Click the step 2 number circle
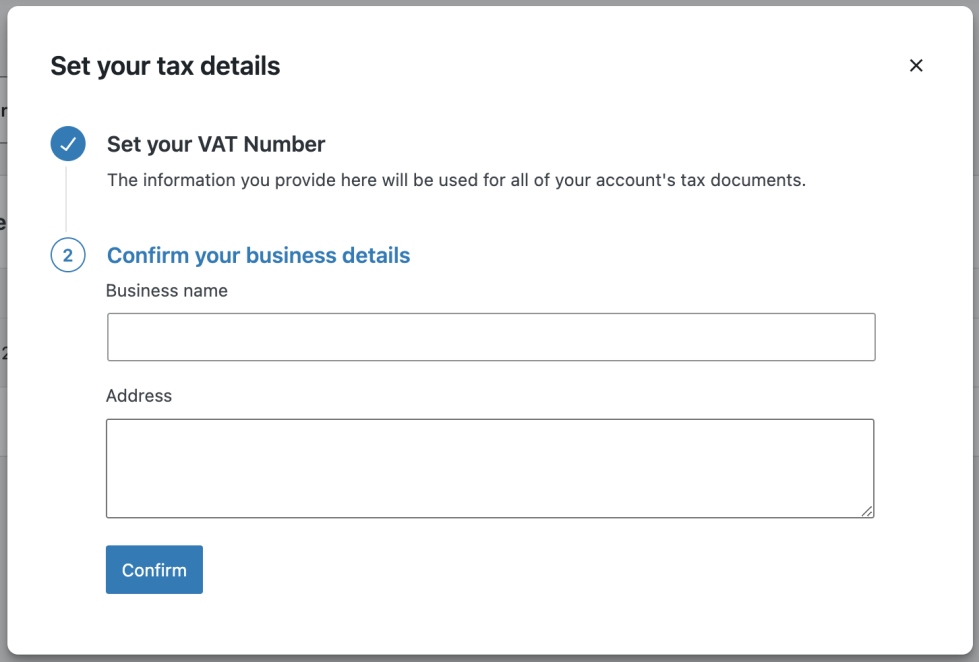The image size is (979, 662). (68, 256)
